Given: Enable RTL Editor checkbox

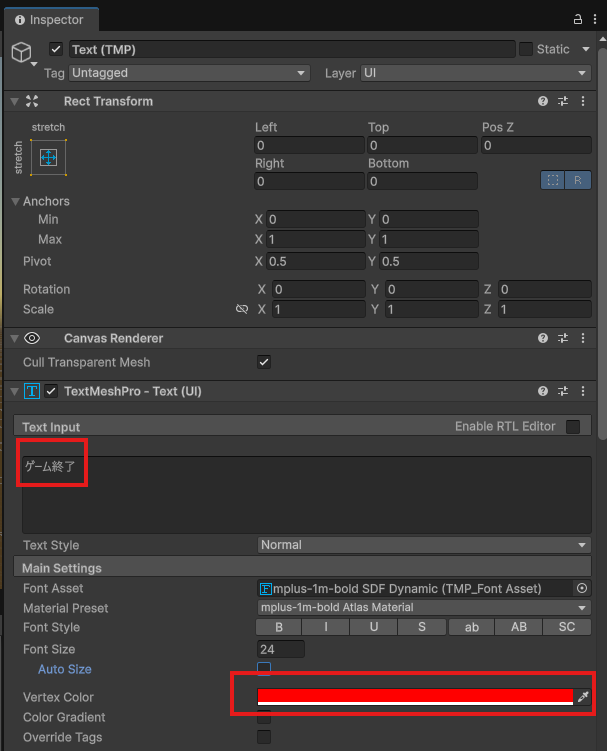Looking at the screenshot, I should click(573, 427).
